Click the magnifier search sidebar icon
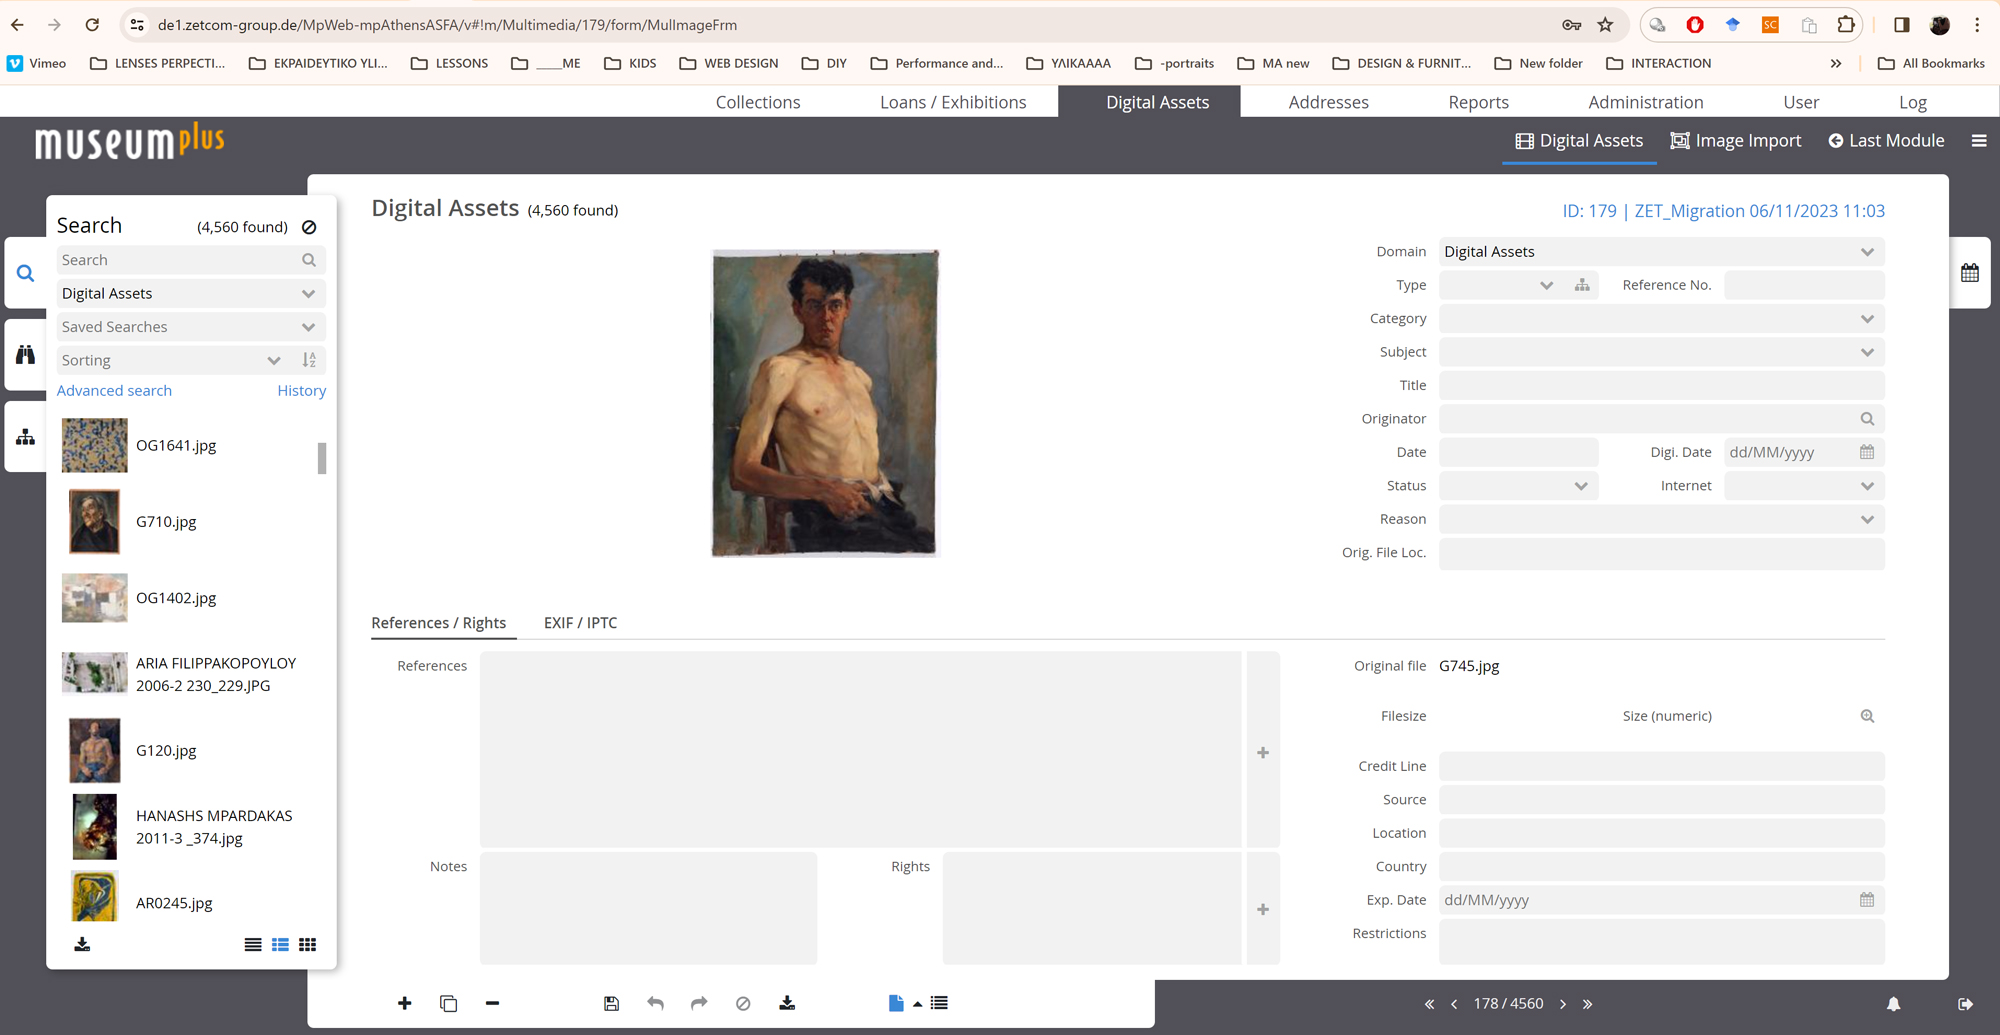 [x=25, y=272]
